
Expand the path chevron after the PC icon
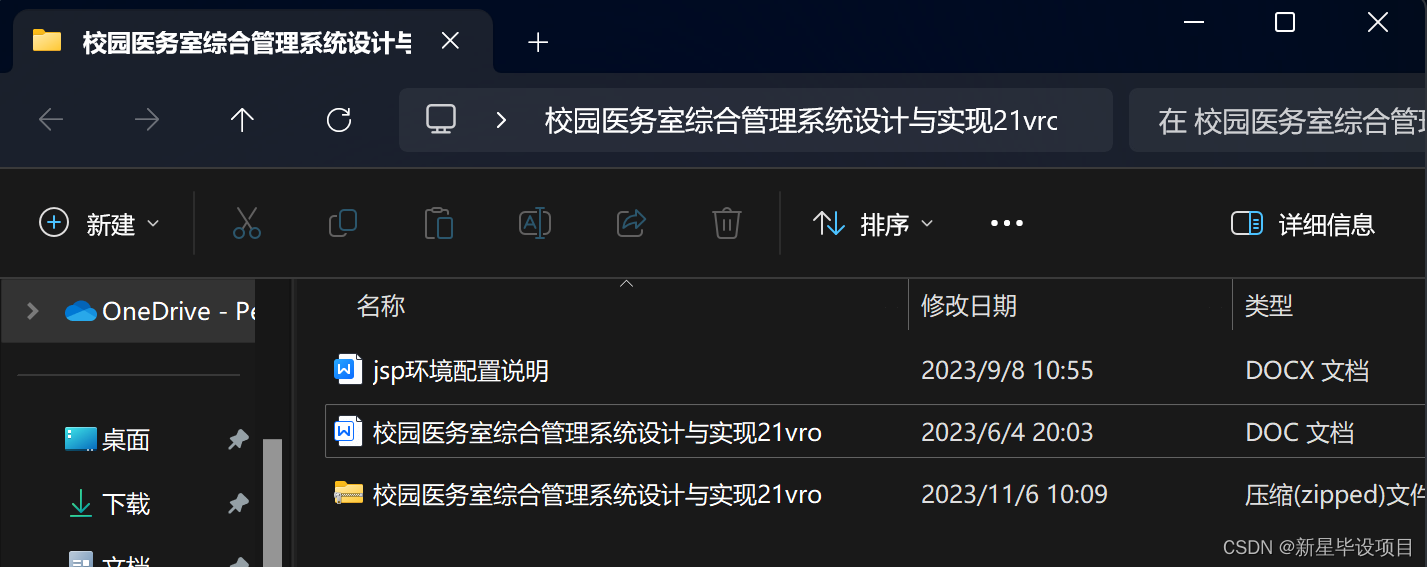[502, 121]
